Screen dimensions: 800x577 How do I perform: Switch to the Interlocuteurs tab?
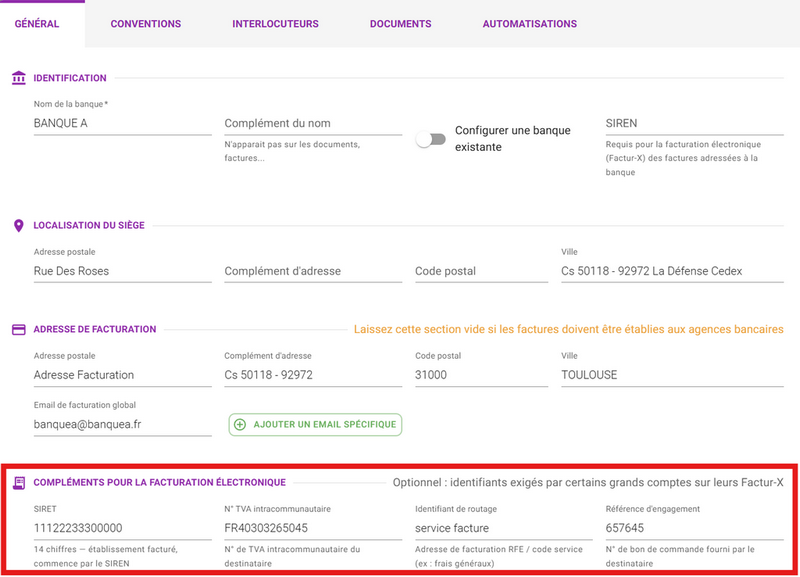pyautogui.click(x=276, y=24)
